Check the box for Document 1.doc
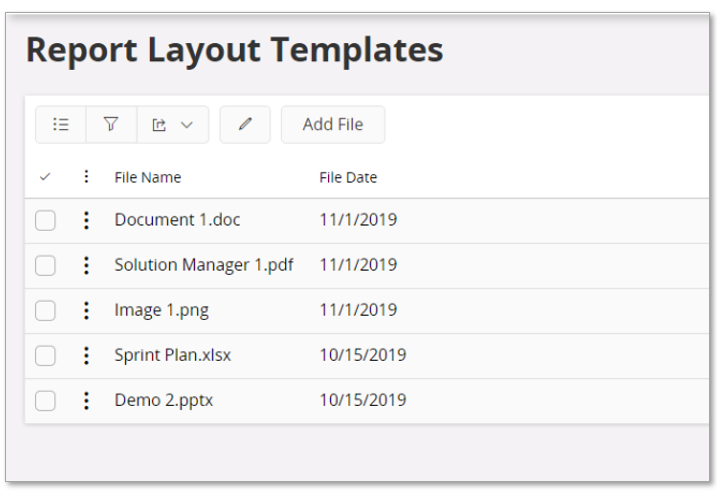The width and height of the screenshot is (717, 491). (45, 220)
